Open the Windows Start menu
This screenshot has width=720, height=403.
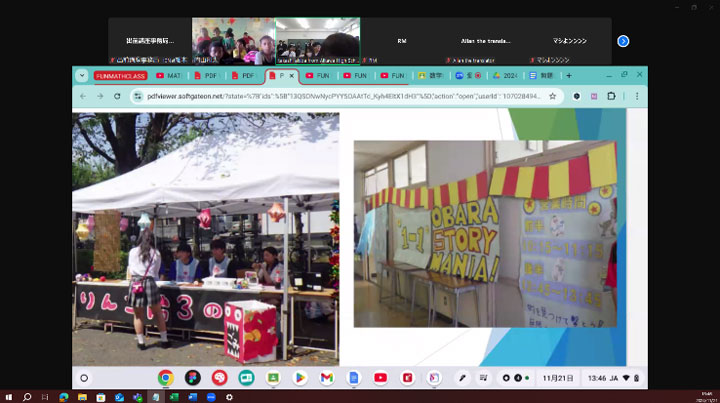9,397
